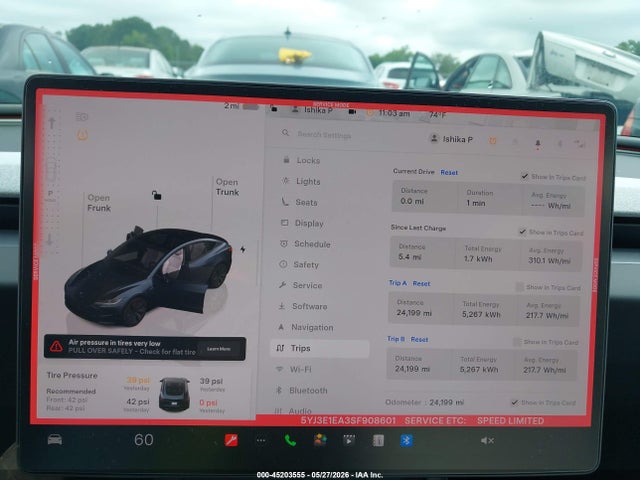Image resolution: width=640 pixels, height=480 pixels.
Task: Open the Seats settings menu
Action: (299, 202)
